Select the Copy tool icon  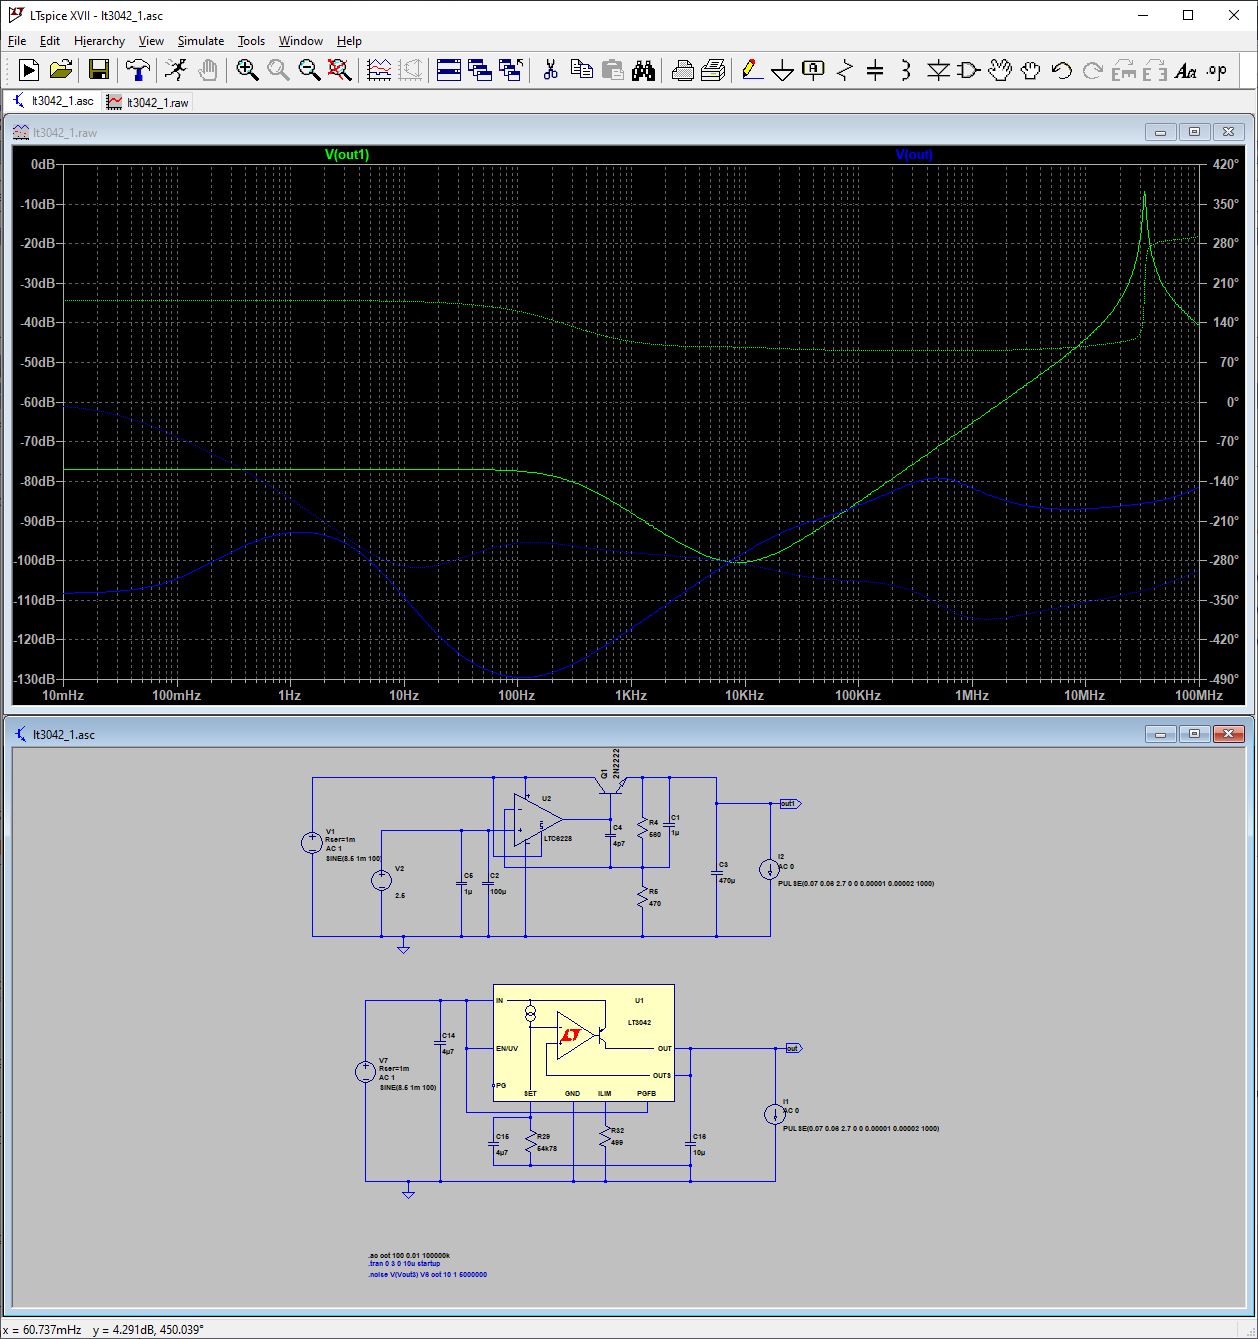[x=581, y=70]
